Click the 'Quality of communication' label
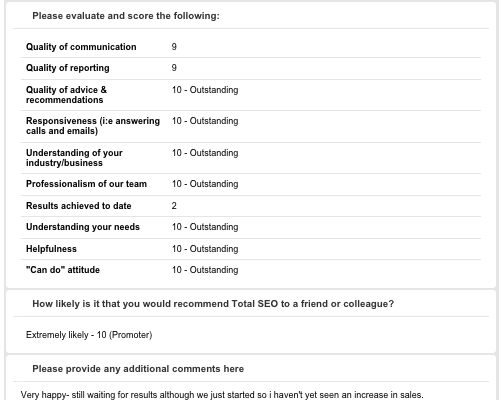 pos(81,47)
